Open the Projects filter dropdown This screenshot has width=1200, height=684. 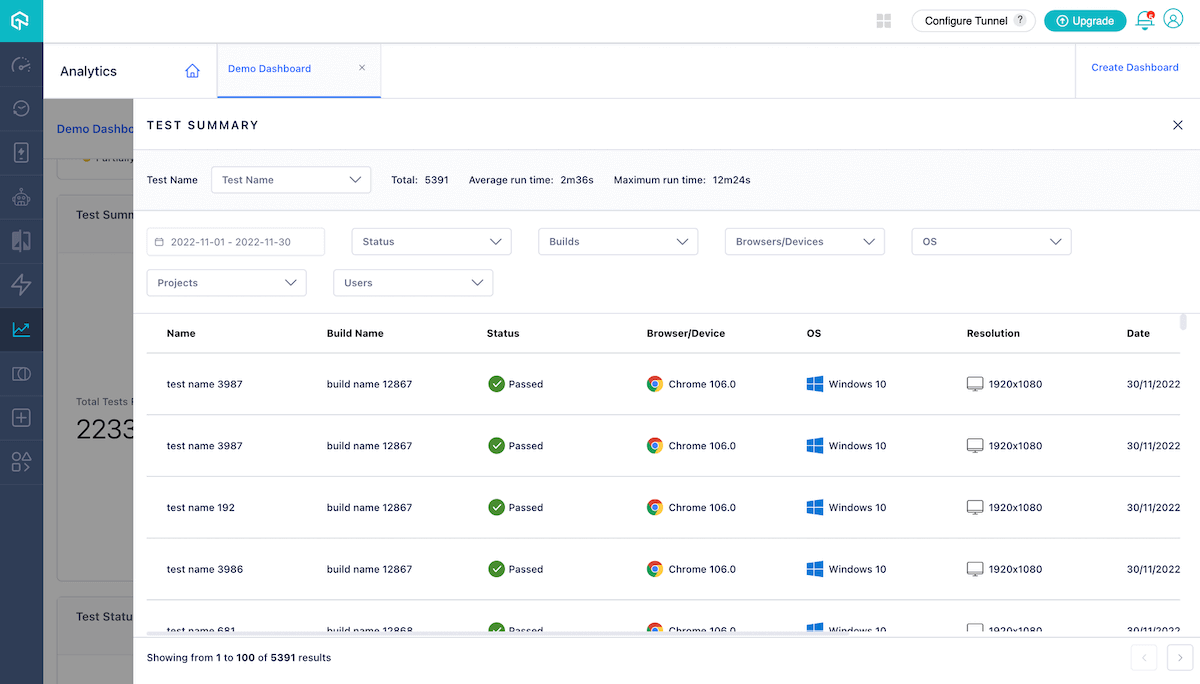click(226, 283)
